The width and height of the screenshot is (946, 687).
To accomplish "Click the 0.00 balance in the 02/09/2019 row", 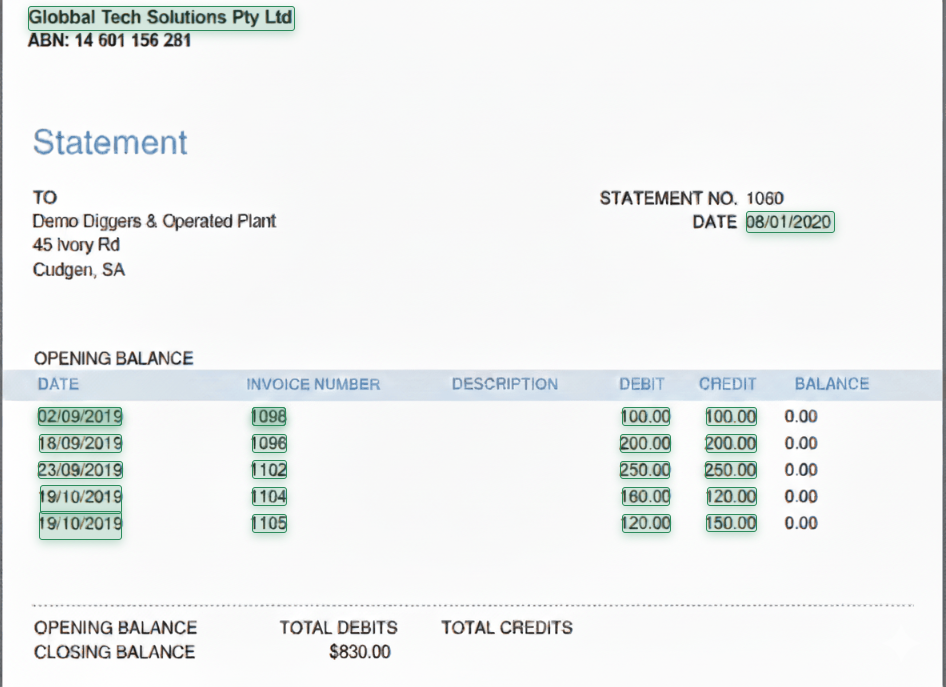I will 801,416.
